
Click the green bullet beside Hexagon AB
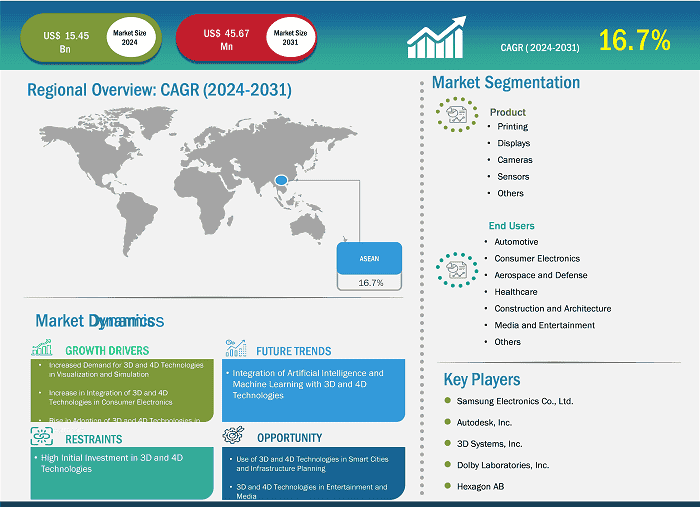coord(448,486)
